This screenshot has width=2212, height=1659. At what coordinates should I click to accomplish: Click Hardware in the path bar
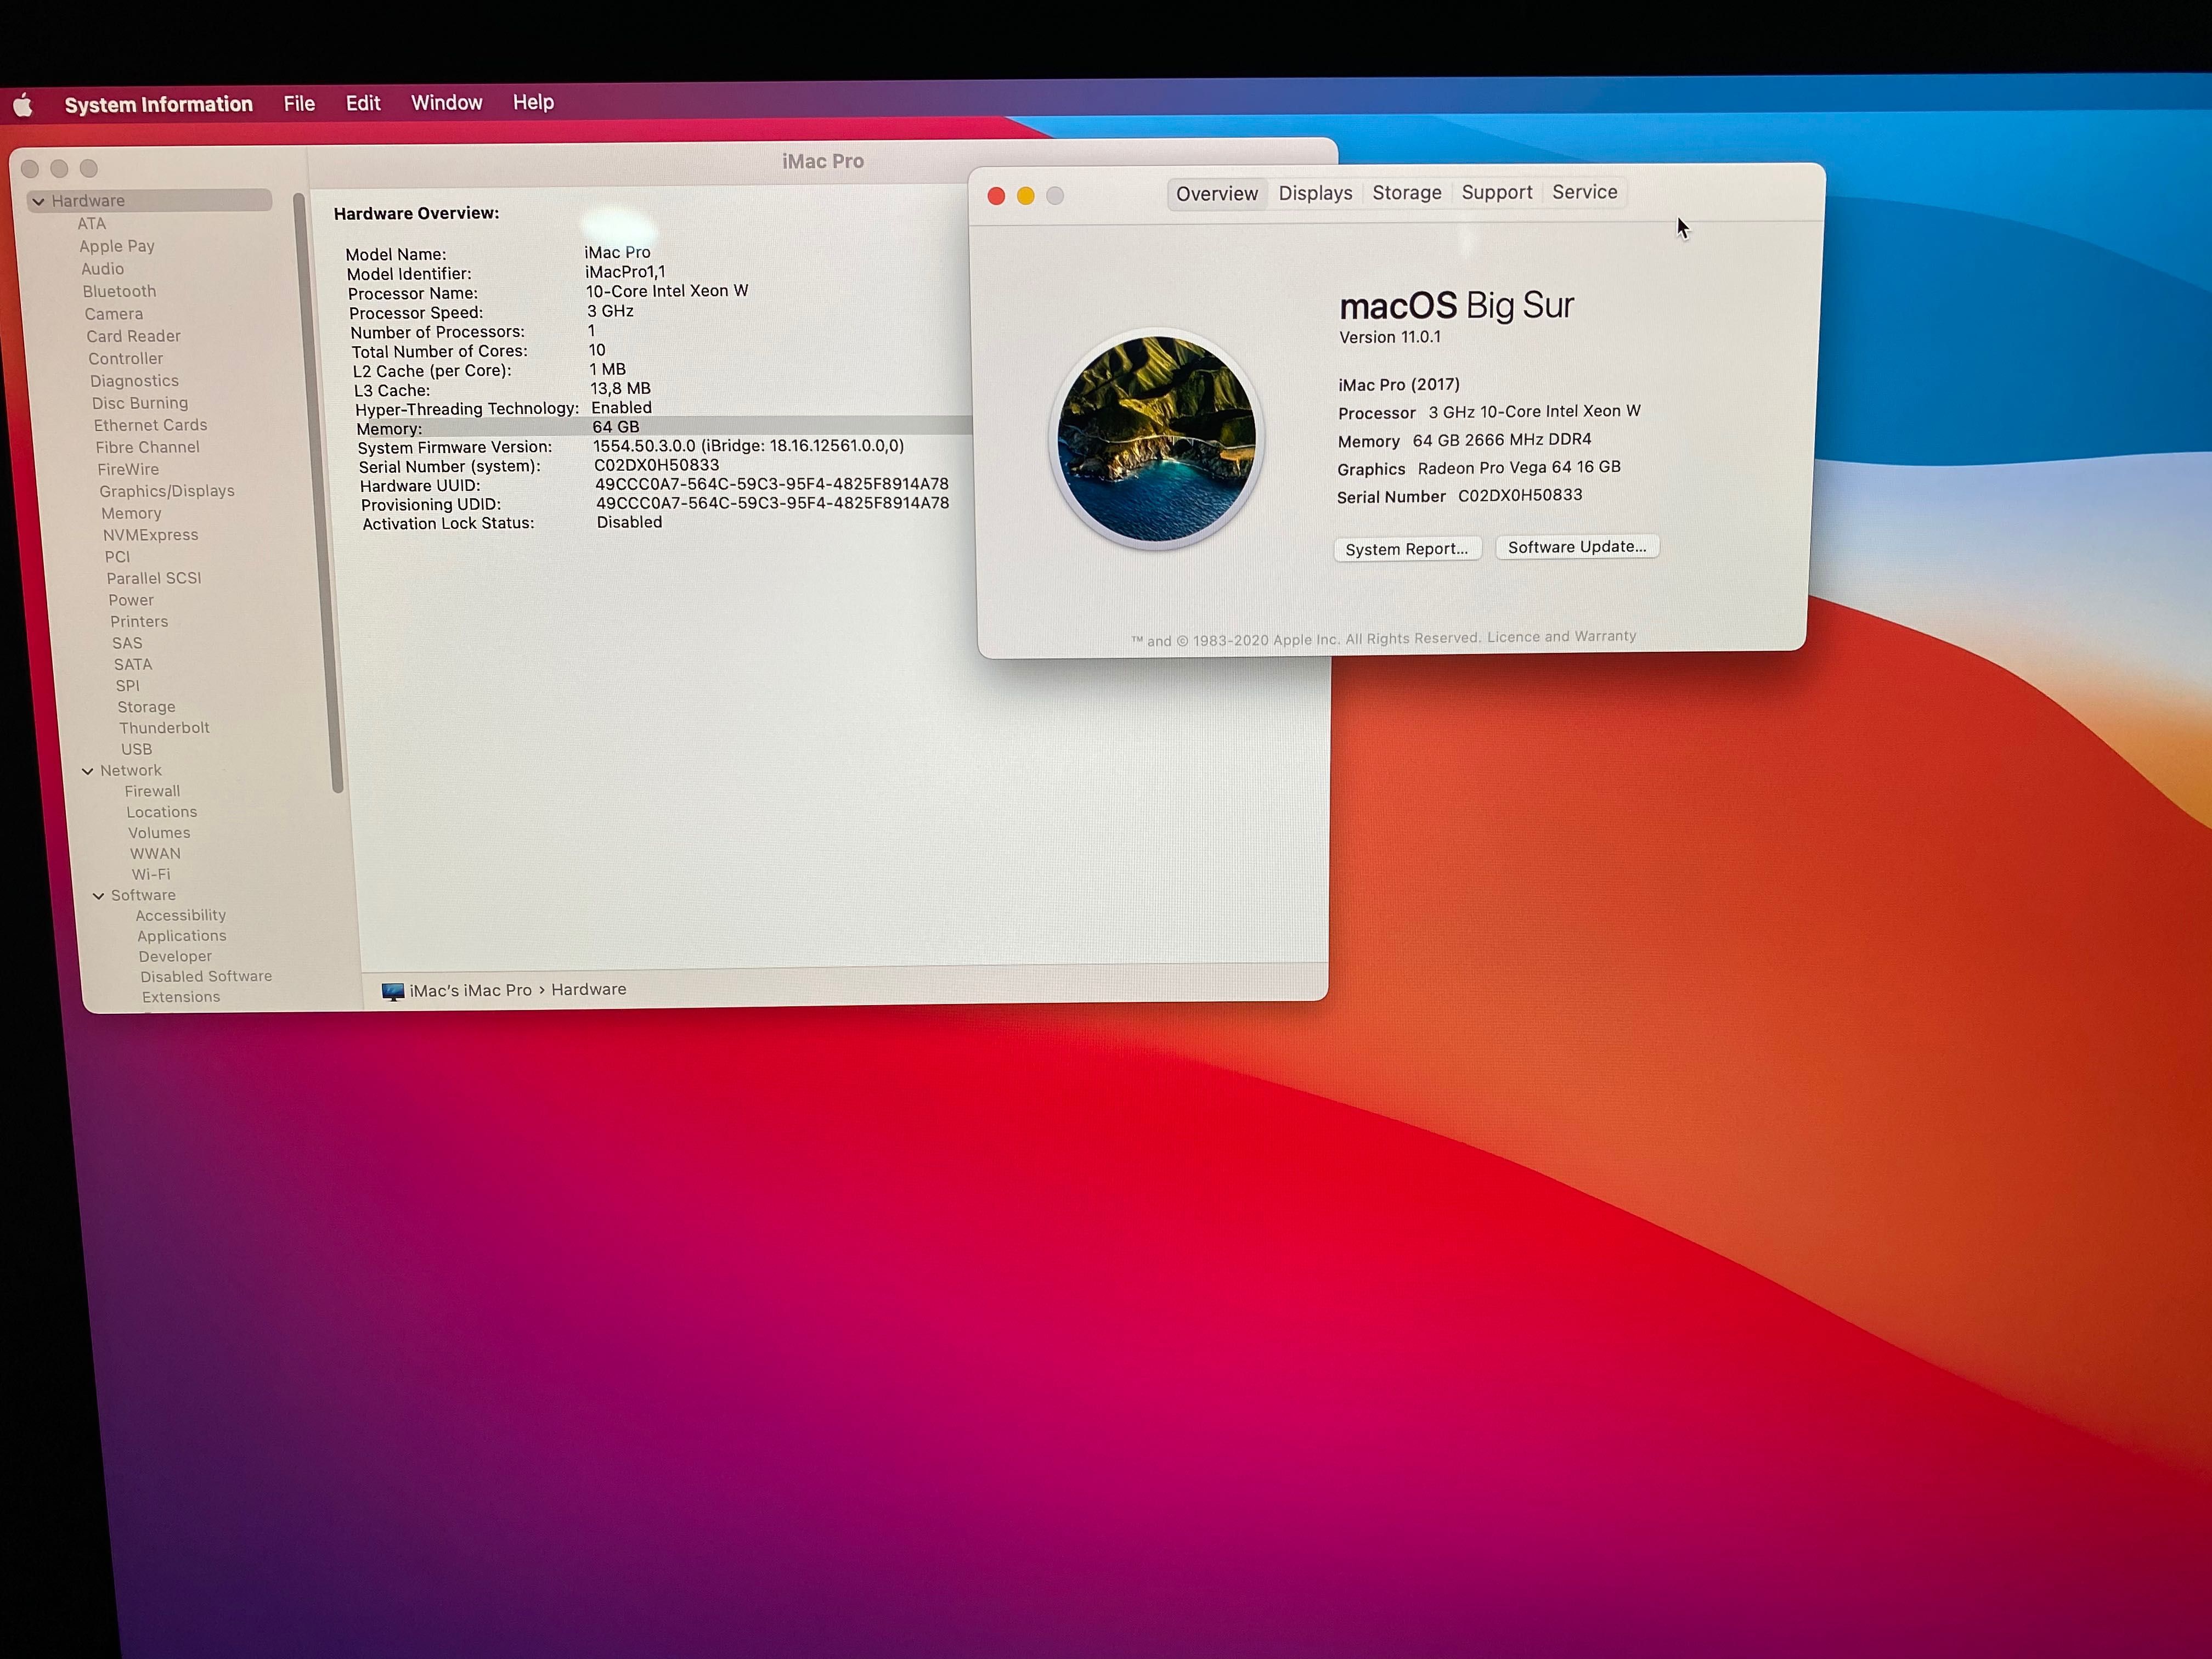589,989
